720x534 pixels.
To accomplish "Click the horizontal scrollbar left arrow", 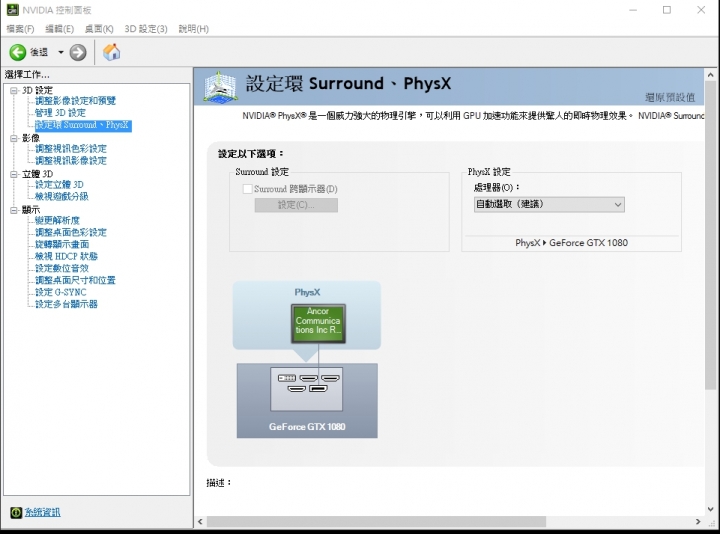I will point(200,522).
